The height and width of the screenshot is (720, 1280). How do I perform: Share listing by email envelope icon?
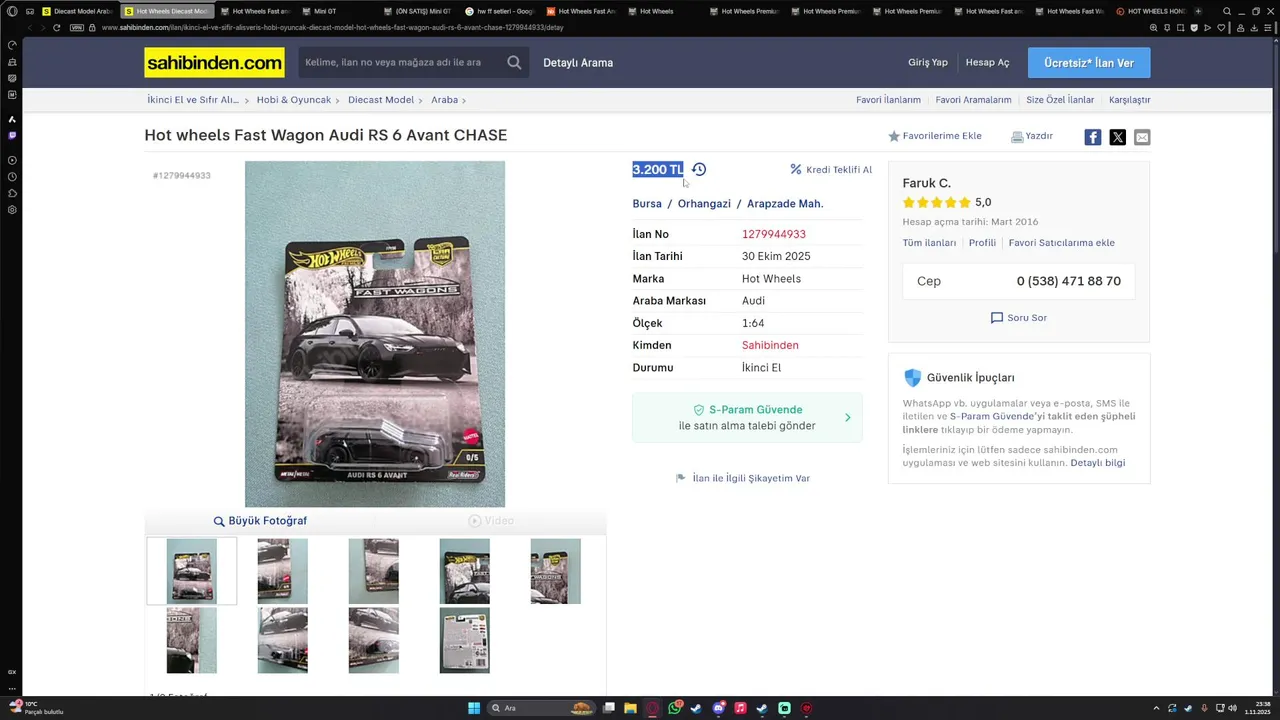coord(1142,137)
